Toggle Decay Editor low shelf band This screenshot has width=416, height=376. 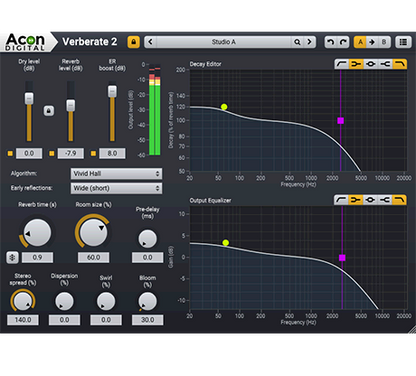point(356,64)
